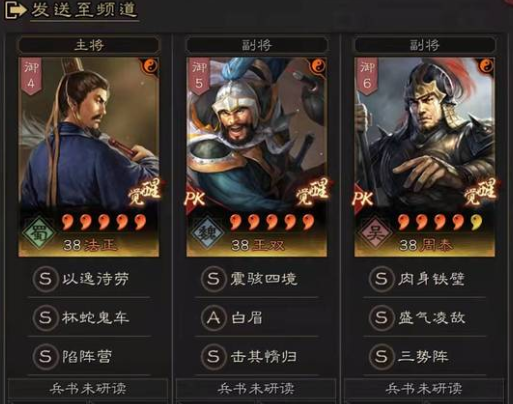Tap the yin-yang icon on 周泰 card

pyautogui.click(x=487, y=65)
